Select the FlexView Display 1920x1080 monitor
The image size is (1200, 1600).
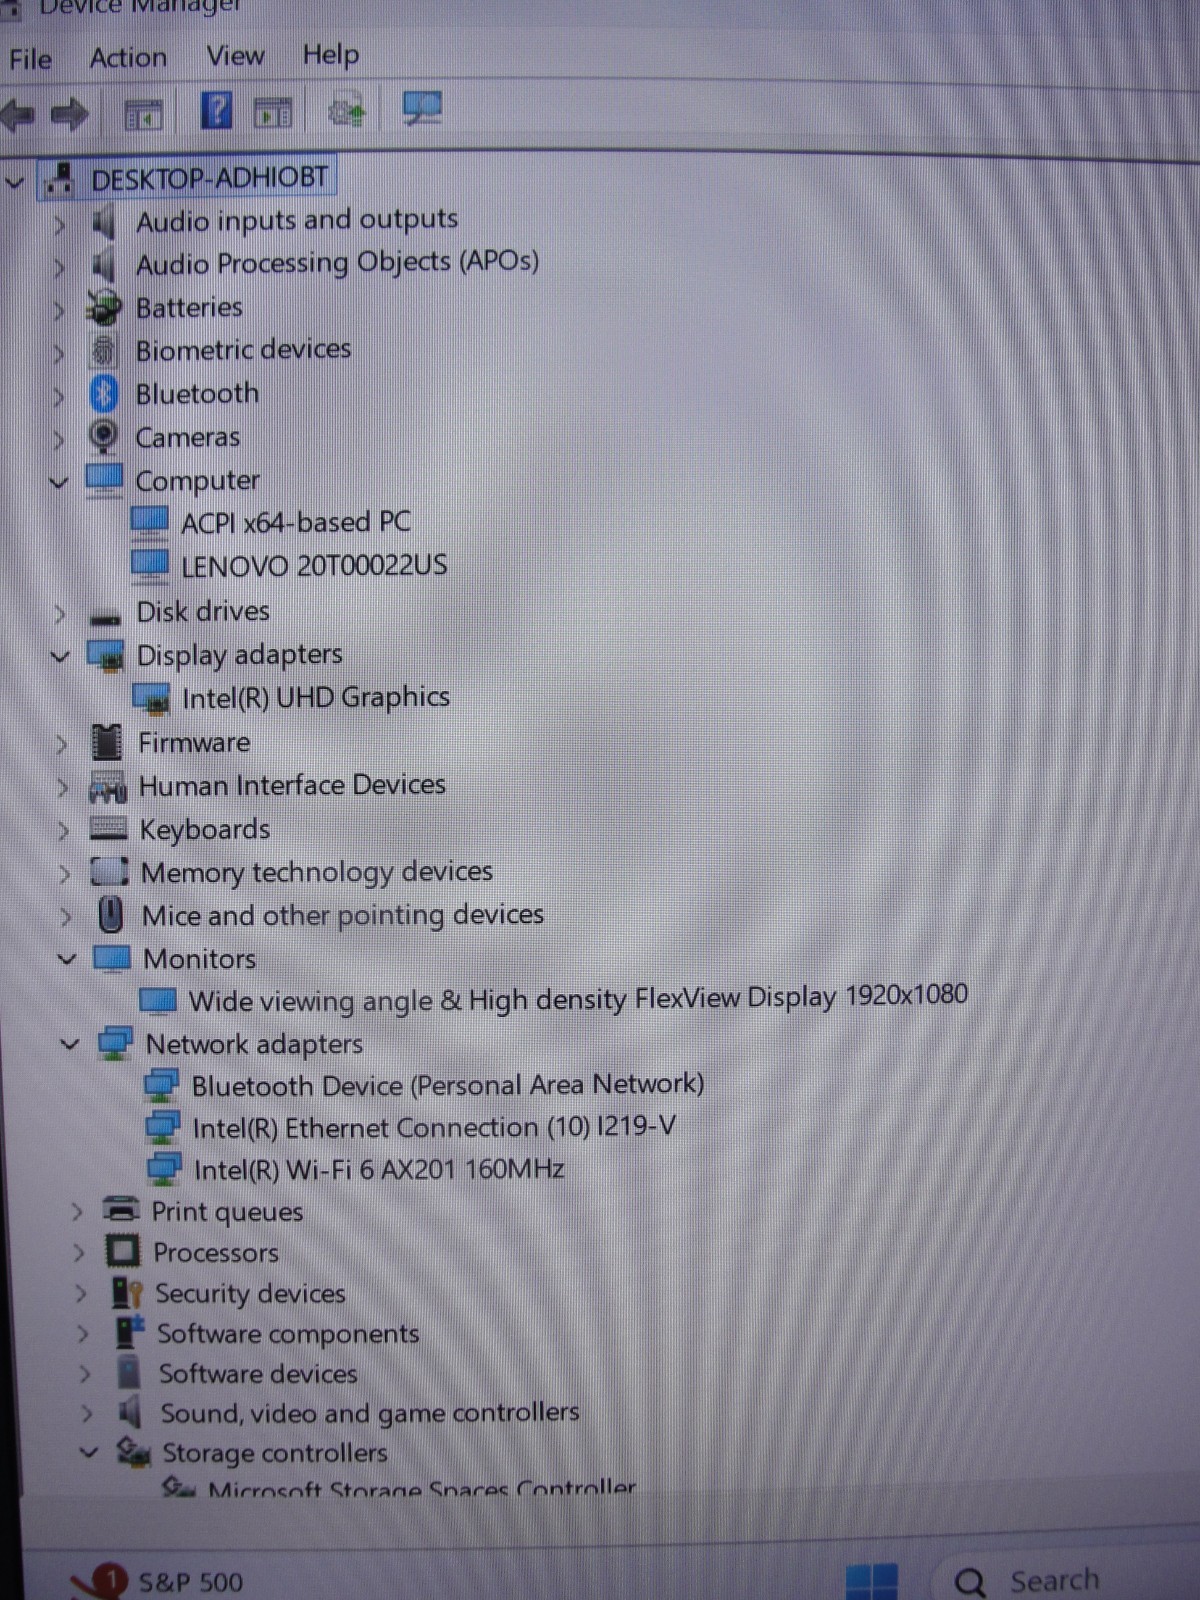click(x=578, y=998)
